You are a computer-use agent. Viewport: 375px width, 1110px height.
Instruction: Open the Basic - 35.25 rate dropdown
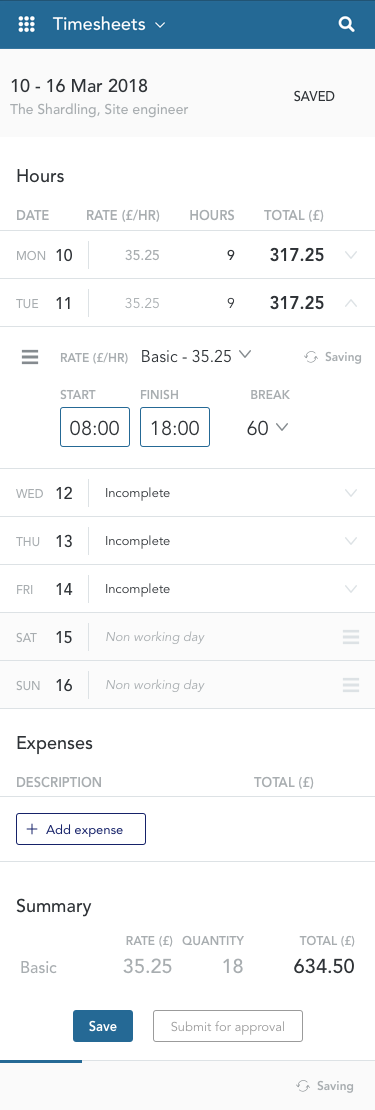[x=196, y=356]
